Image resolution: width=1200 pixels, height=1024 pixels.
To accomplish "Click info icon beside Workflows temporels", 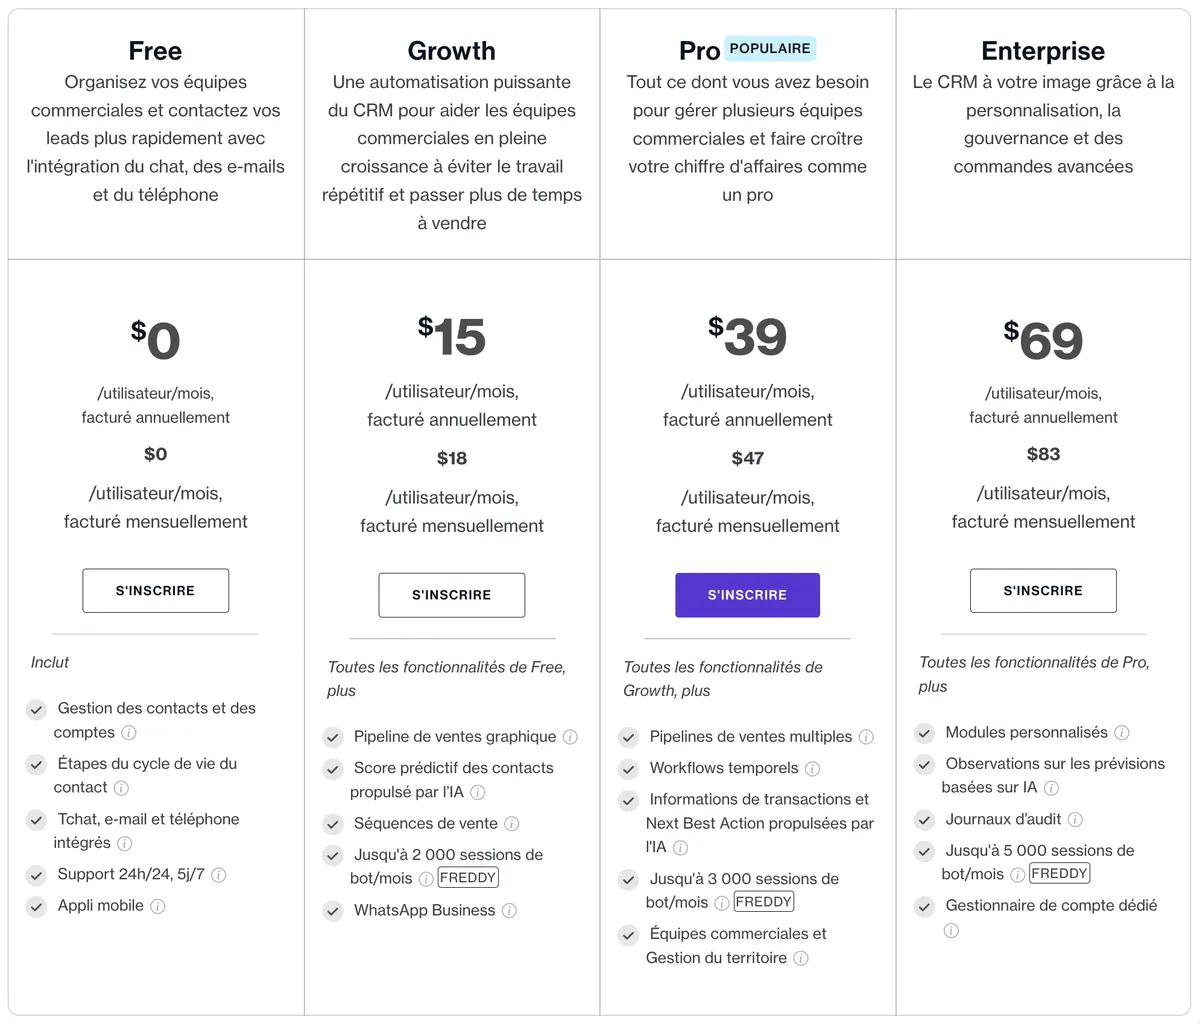I will (812, 769).
